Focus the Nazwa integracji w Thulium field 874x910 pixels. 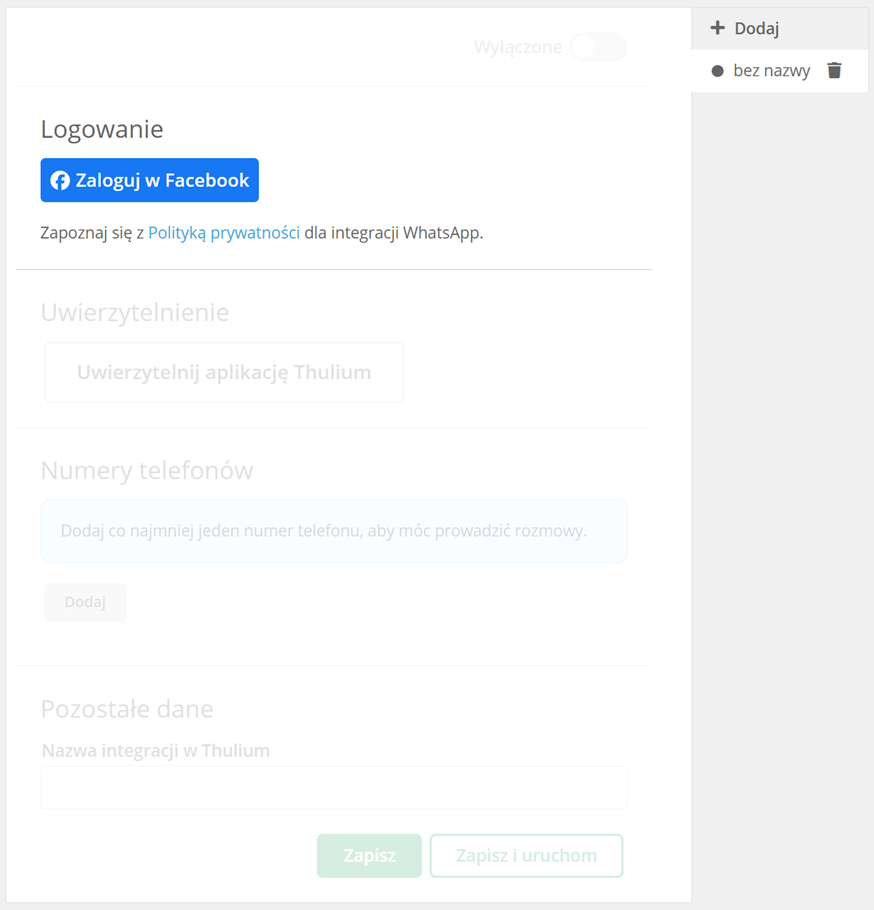tap(334, 787)
